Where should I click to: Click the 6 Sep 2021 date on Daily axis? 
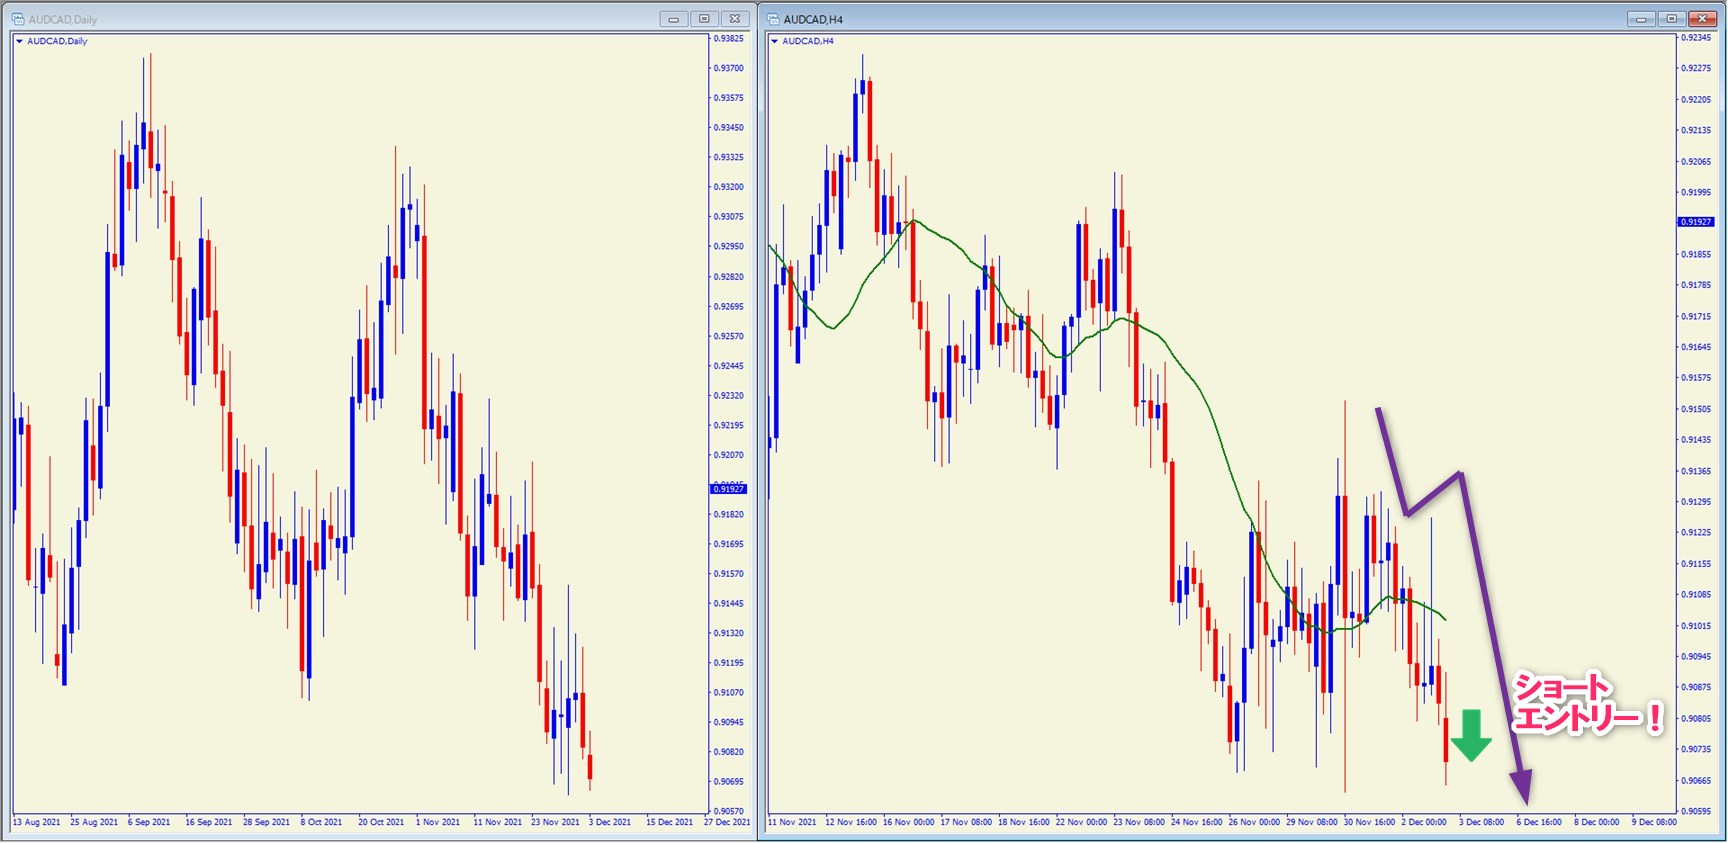point(149,822)
